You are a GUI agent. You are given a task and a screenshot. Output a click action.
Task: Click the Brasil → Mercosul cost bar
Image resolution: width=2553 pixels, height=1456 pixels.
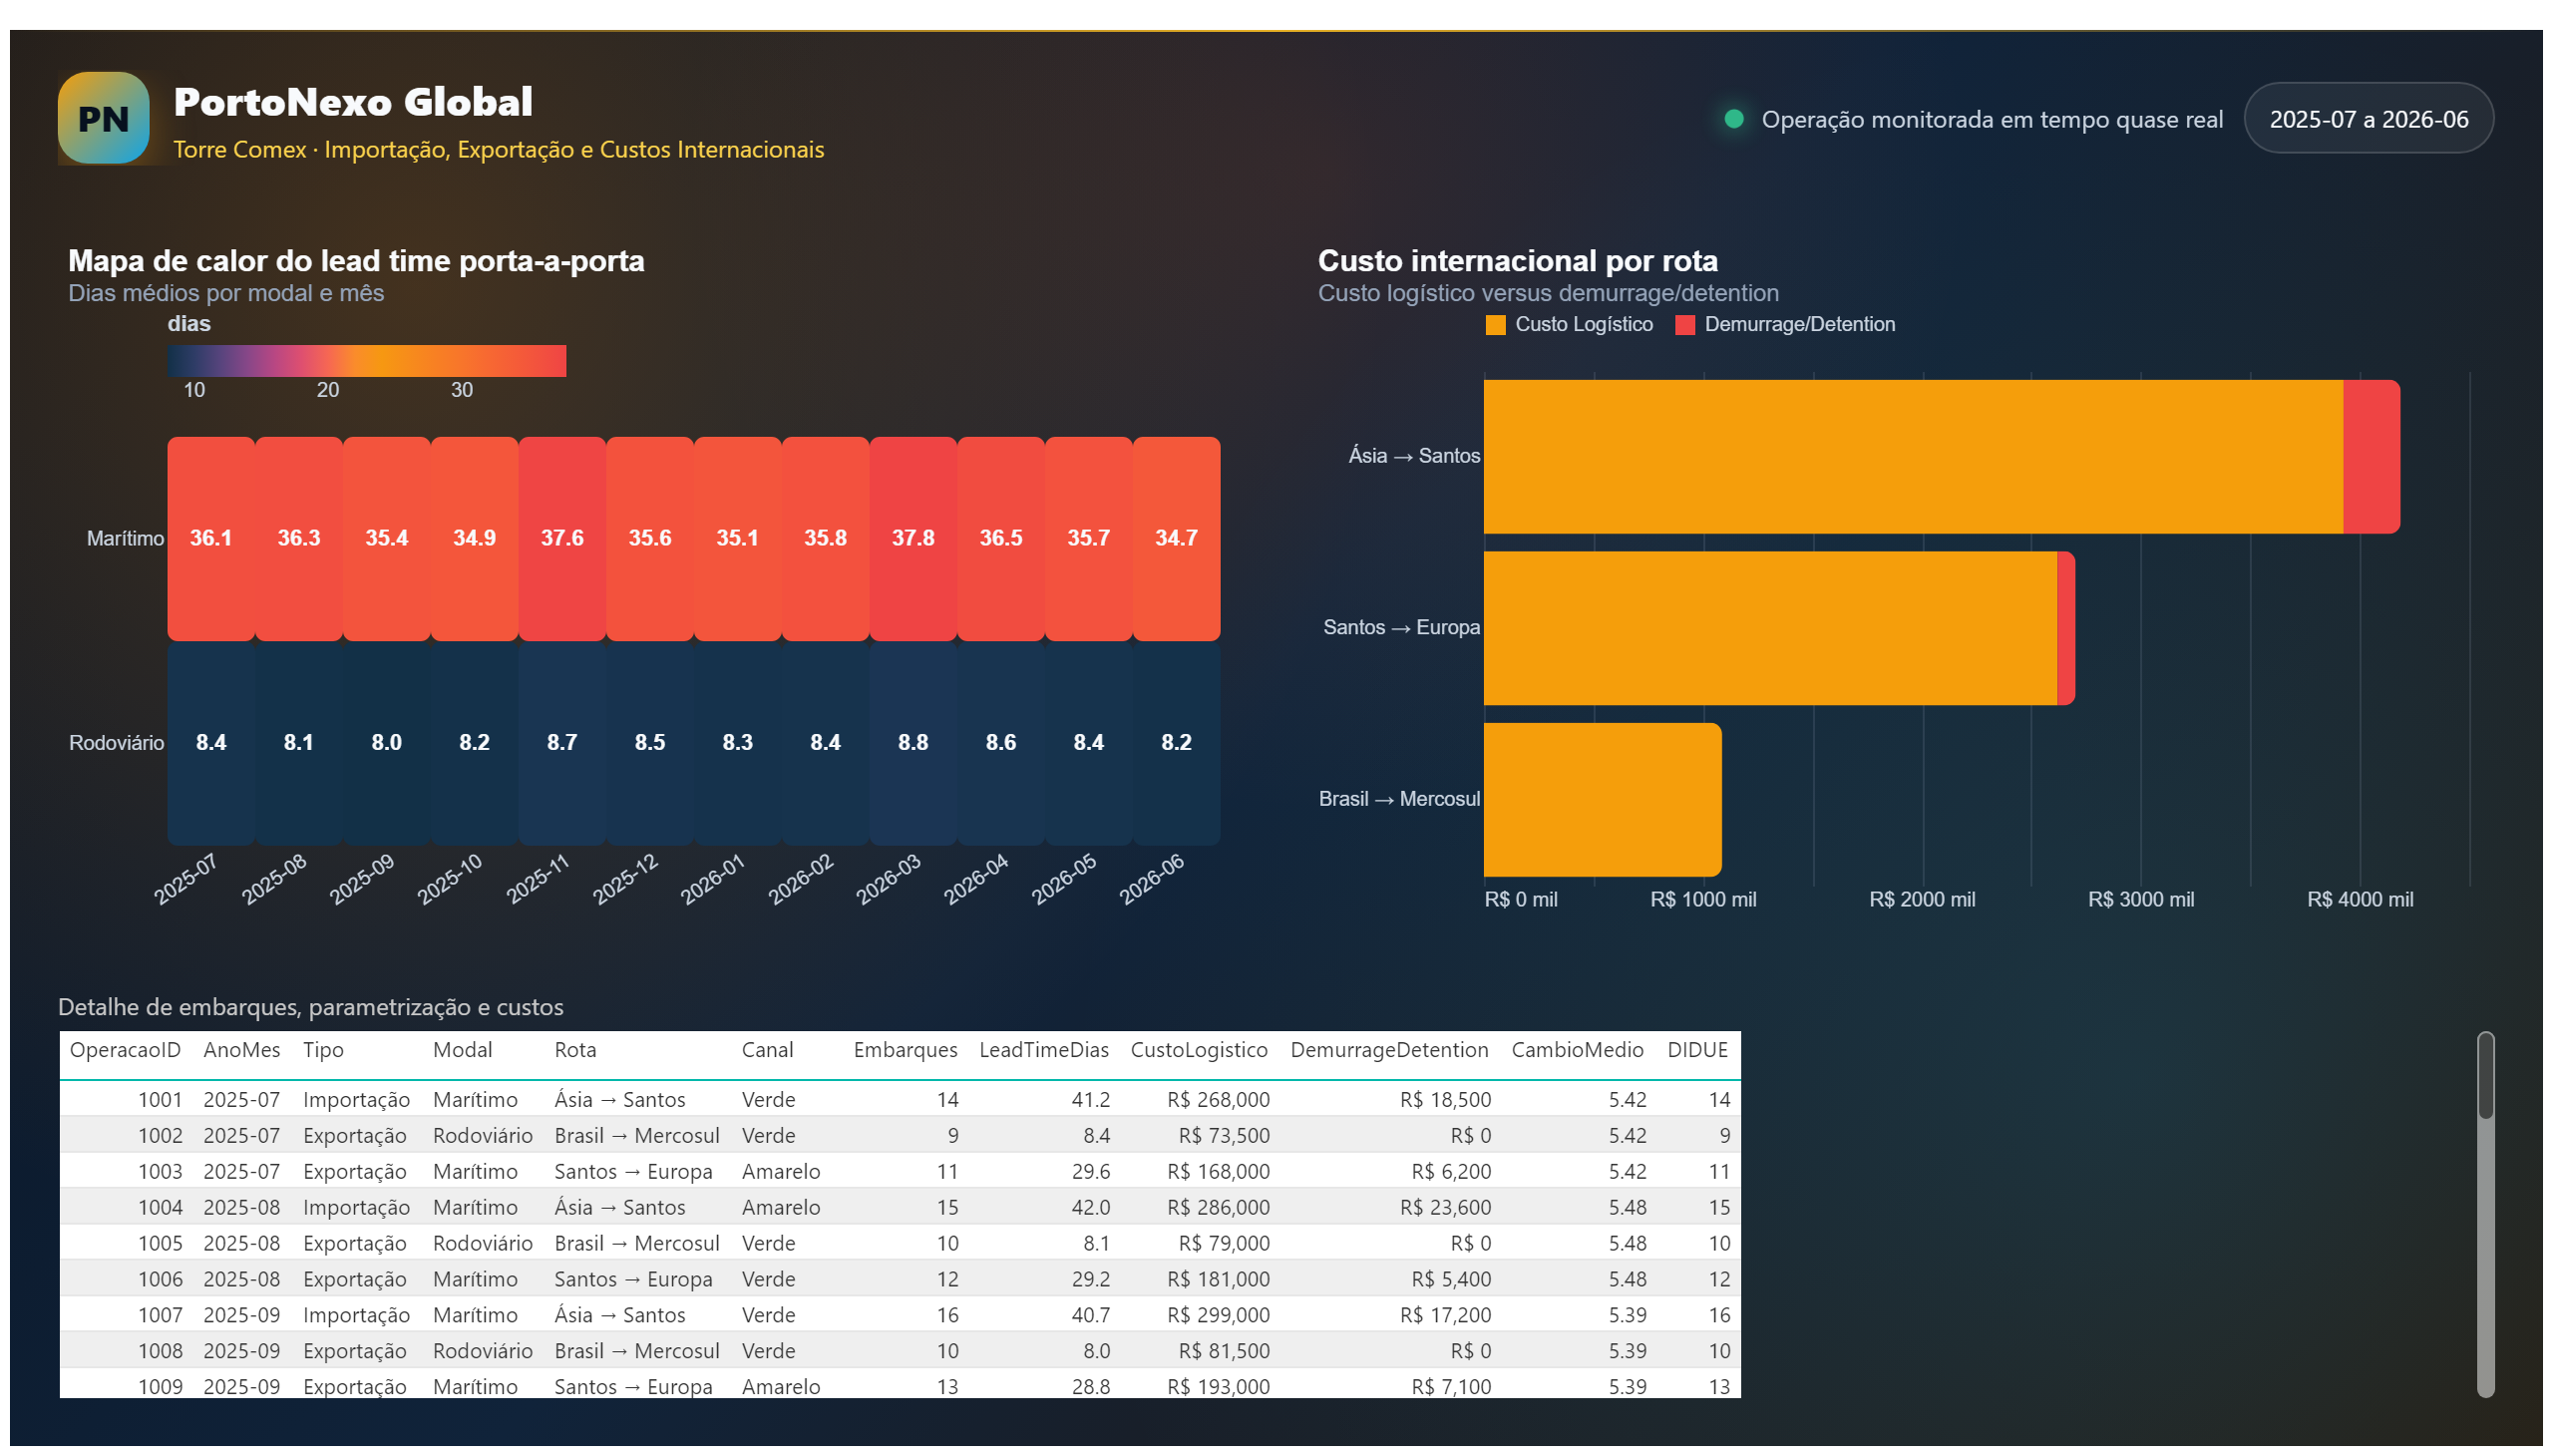tap(1602, 800)
